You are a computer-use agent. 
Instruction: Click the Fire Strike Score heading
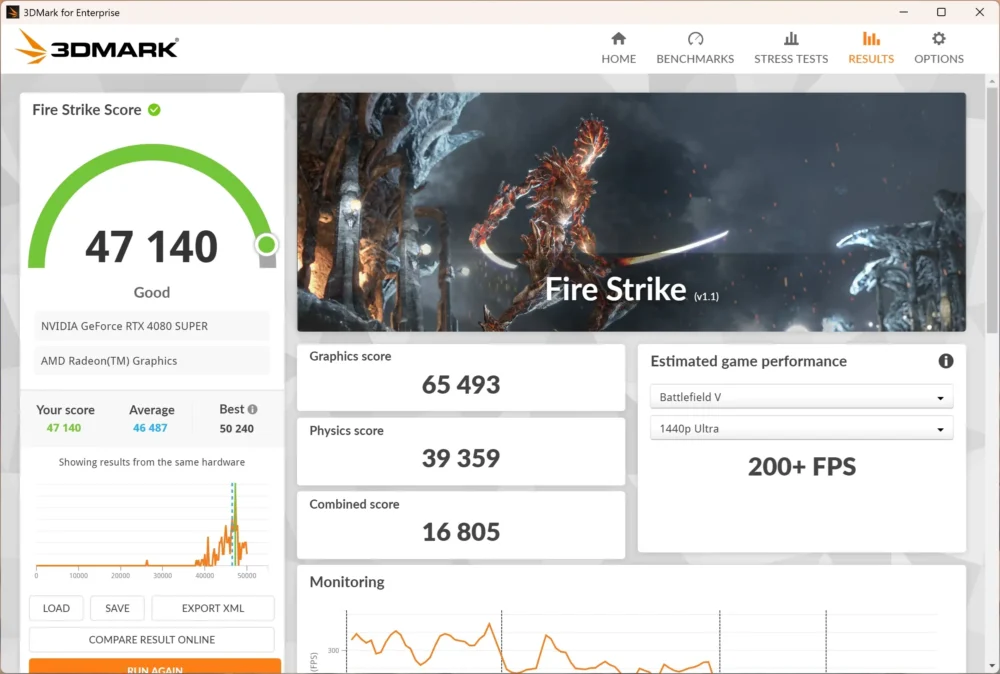tap(87, 110)
